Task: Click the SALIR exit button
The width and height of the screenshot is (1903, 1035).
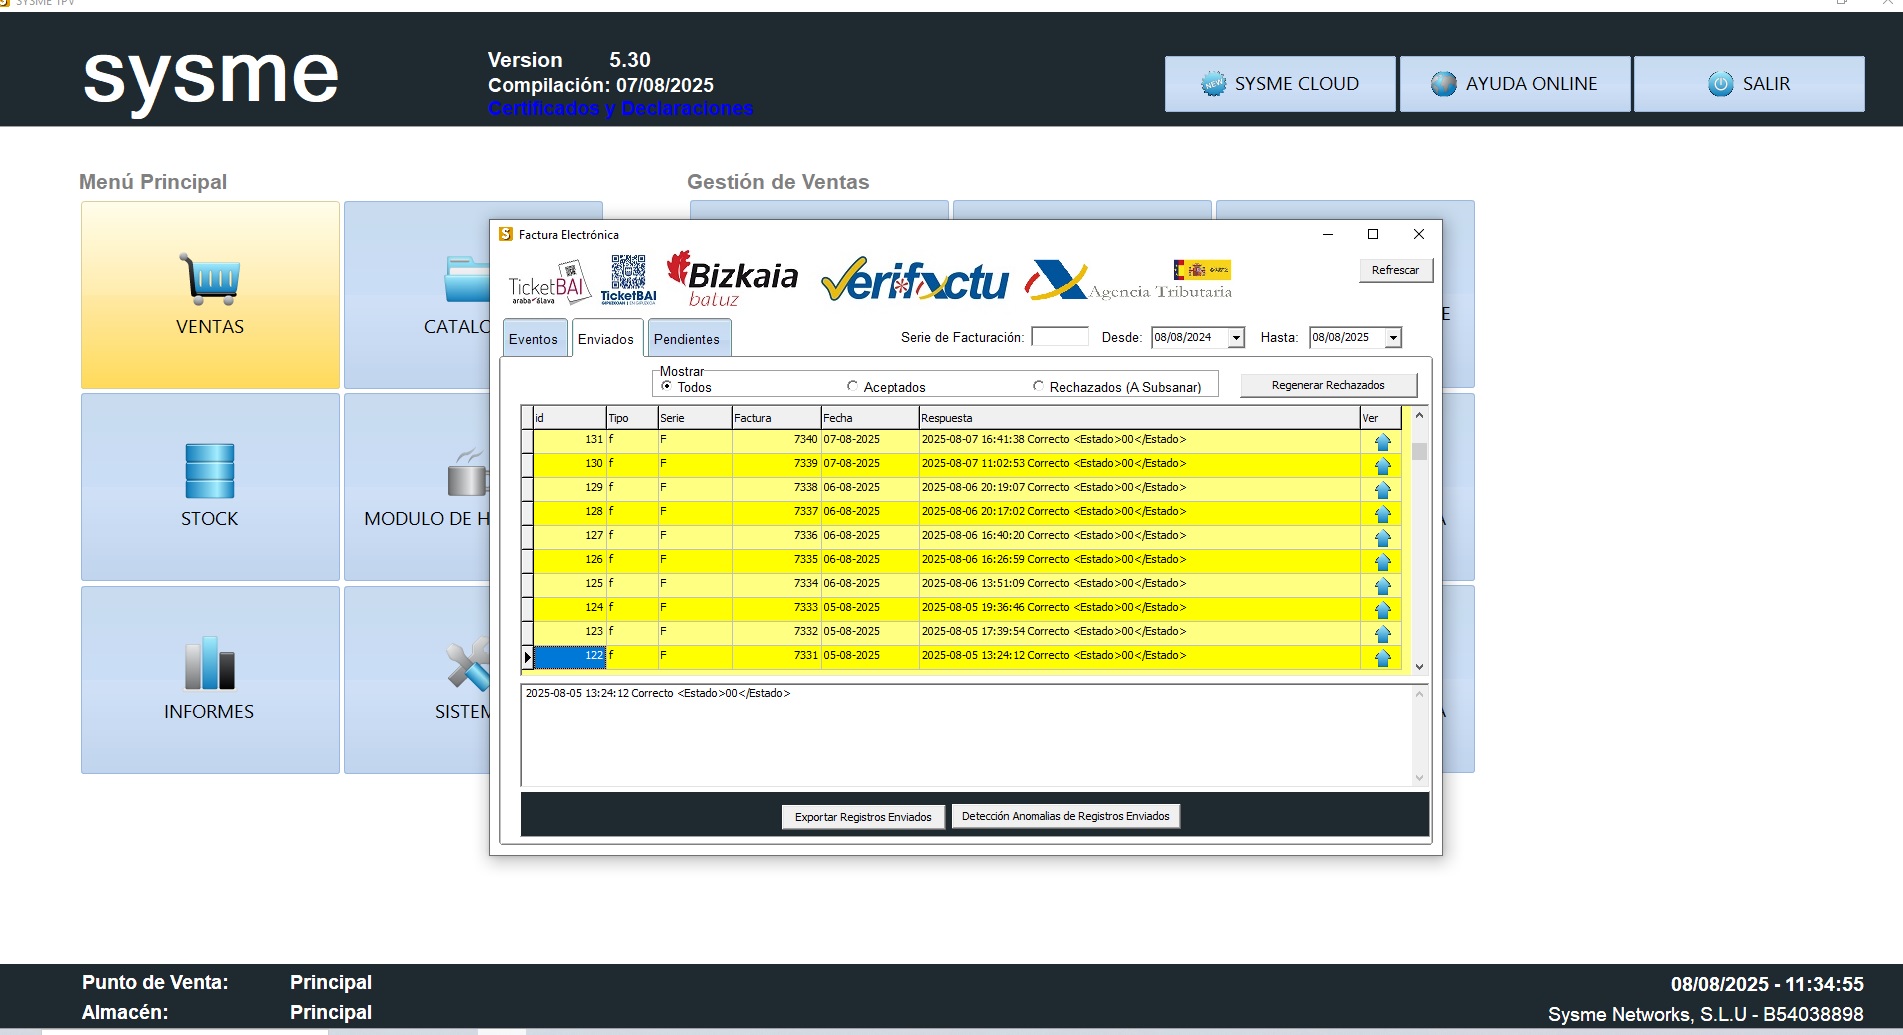Action: (x=1749, y=84)
